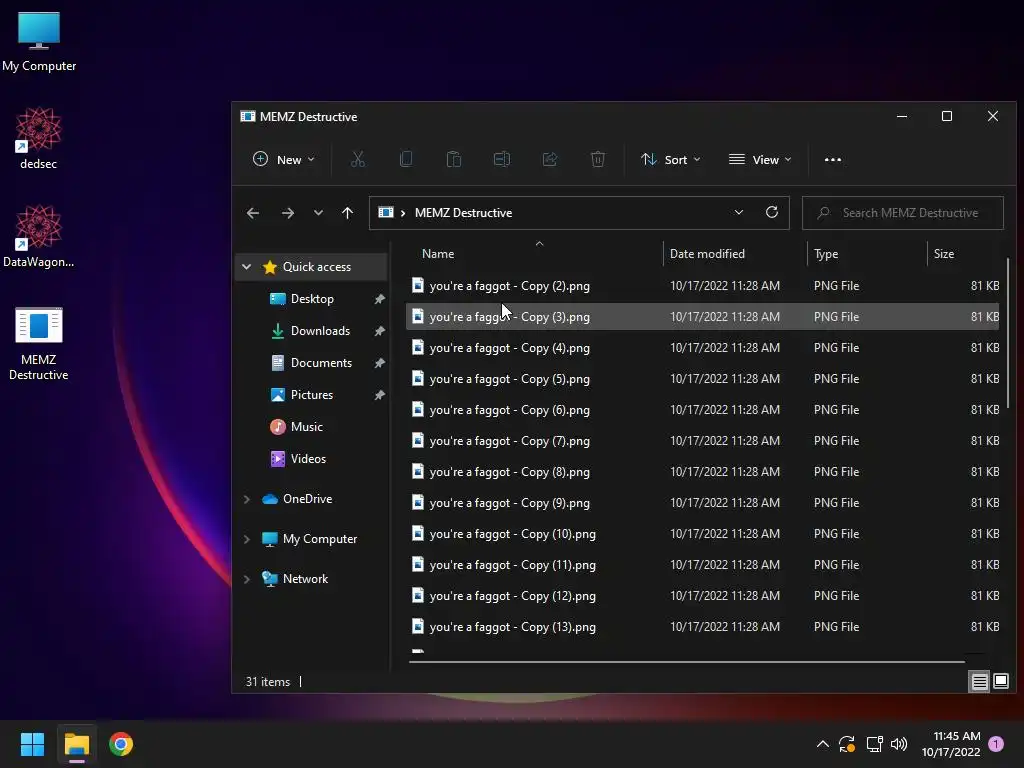Click the Delete trash icon

coord(598,159)
